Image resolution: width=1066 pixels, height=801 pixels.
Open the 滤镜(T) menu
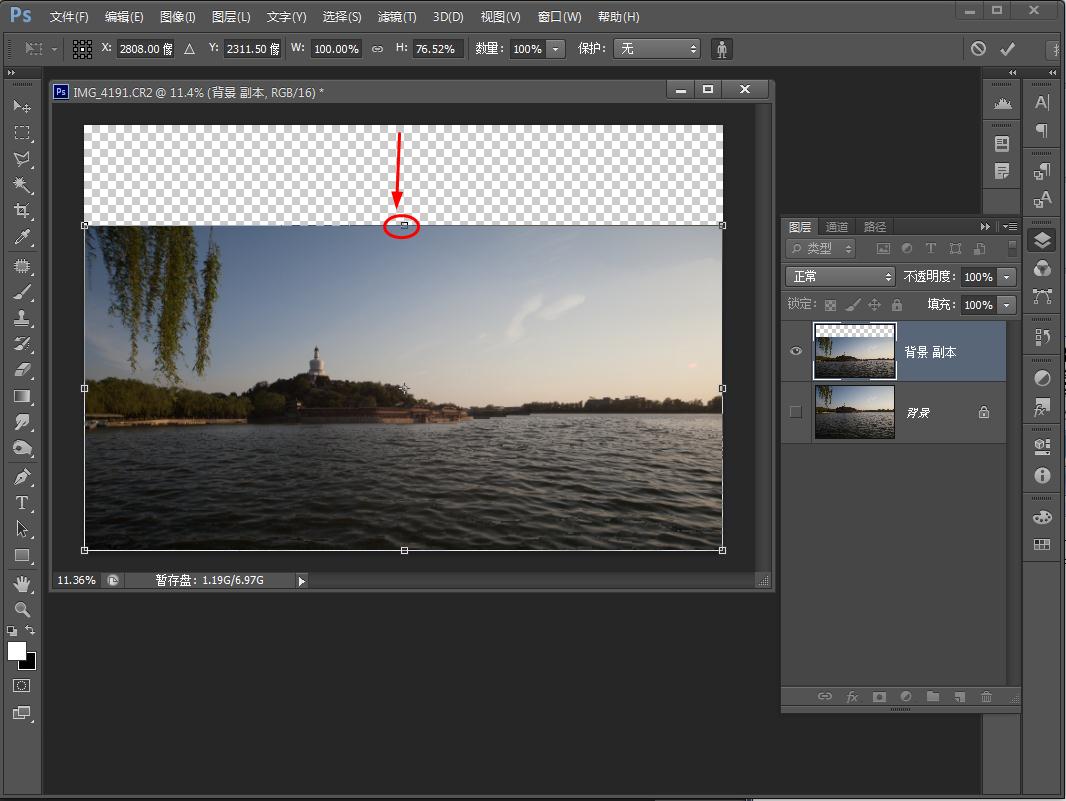[x=397, y=17]
